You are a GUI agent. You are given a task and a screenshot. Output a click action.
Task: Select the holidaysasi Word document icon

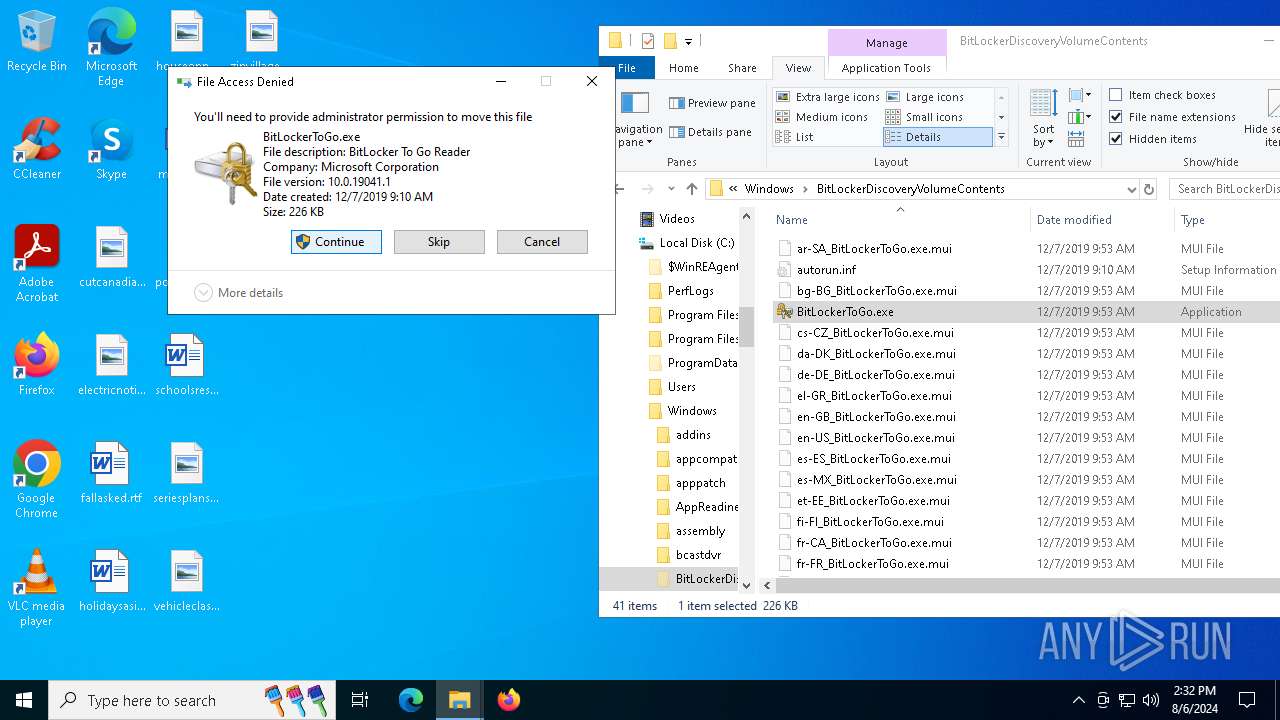pos(111,581)
